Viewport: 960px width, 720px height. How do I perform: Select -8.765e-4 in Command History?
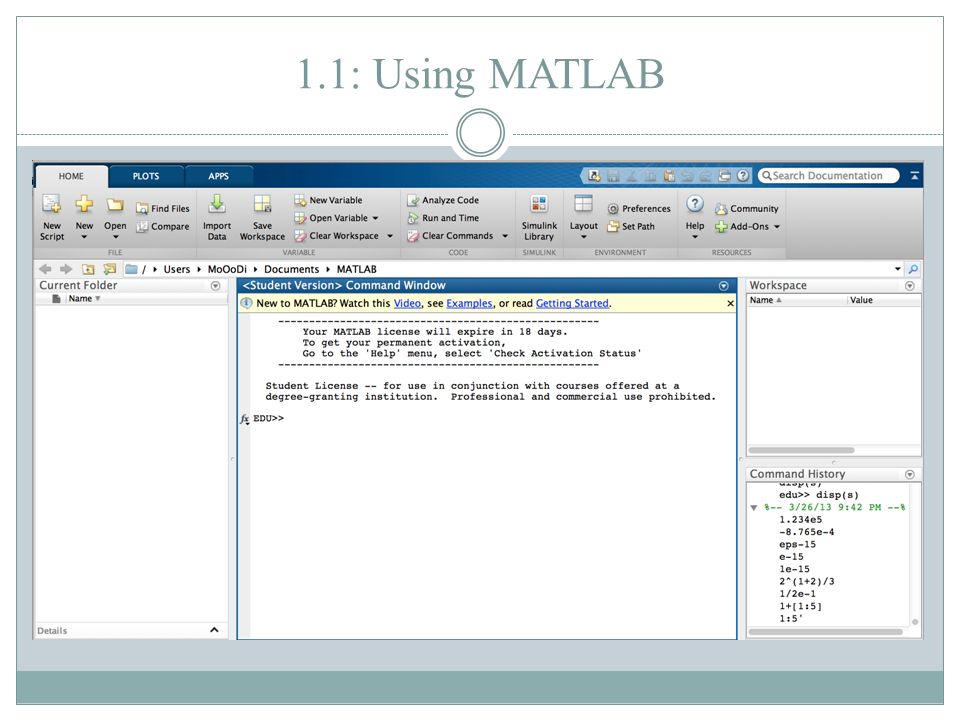pyautogui.click(x=806, y=532)
